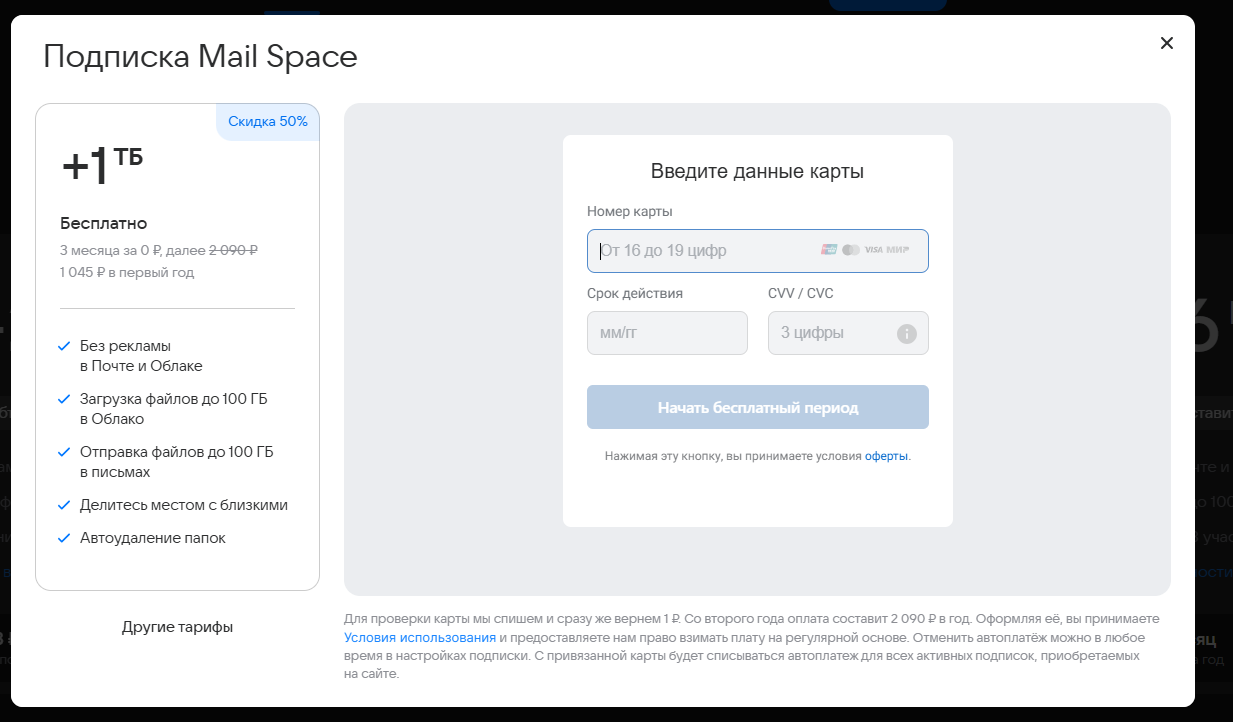The width and height of the screenshot is (1233, 722).
Task: Click the Подписка Mail Space title
Action: (x=200, y=56)
